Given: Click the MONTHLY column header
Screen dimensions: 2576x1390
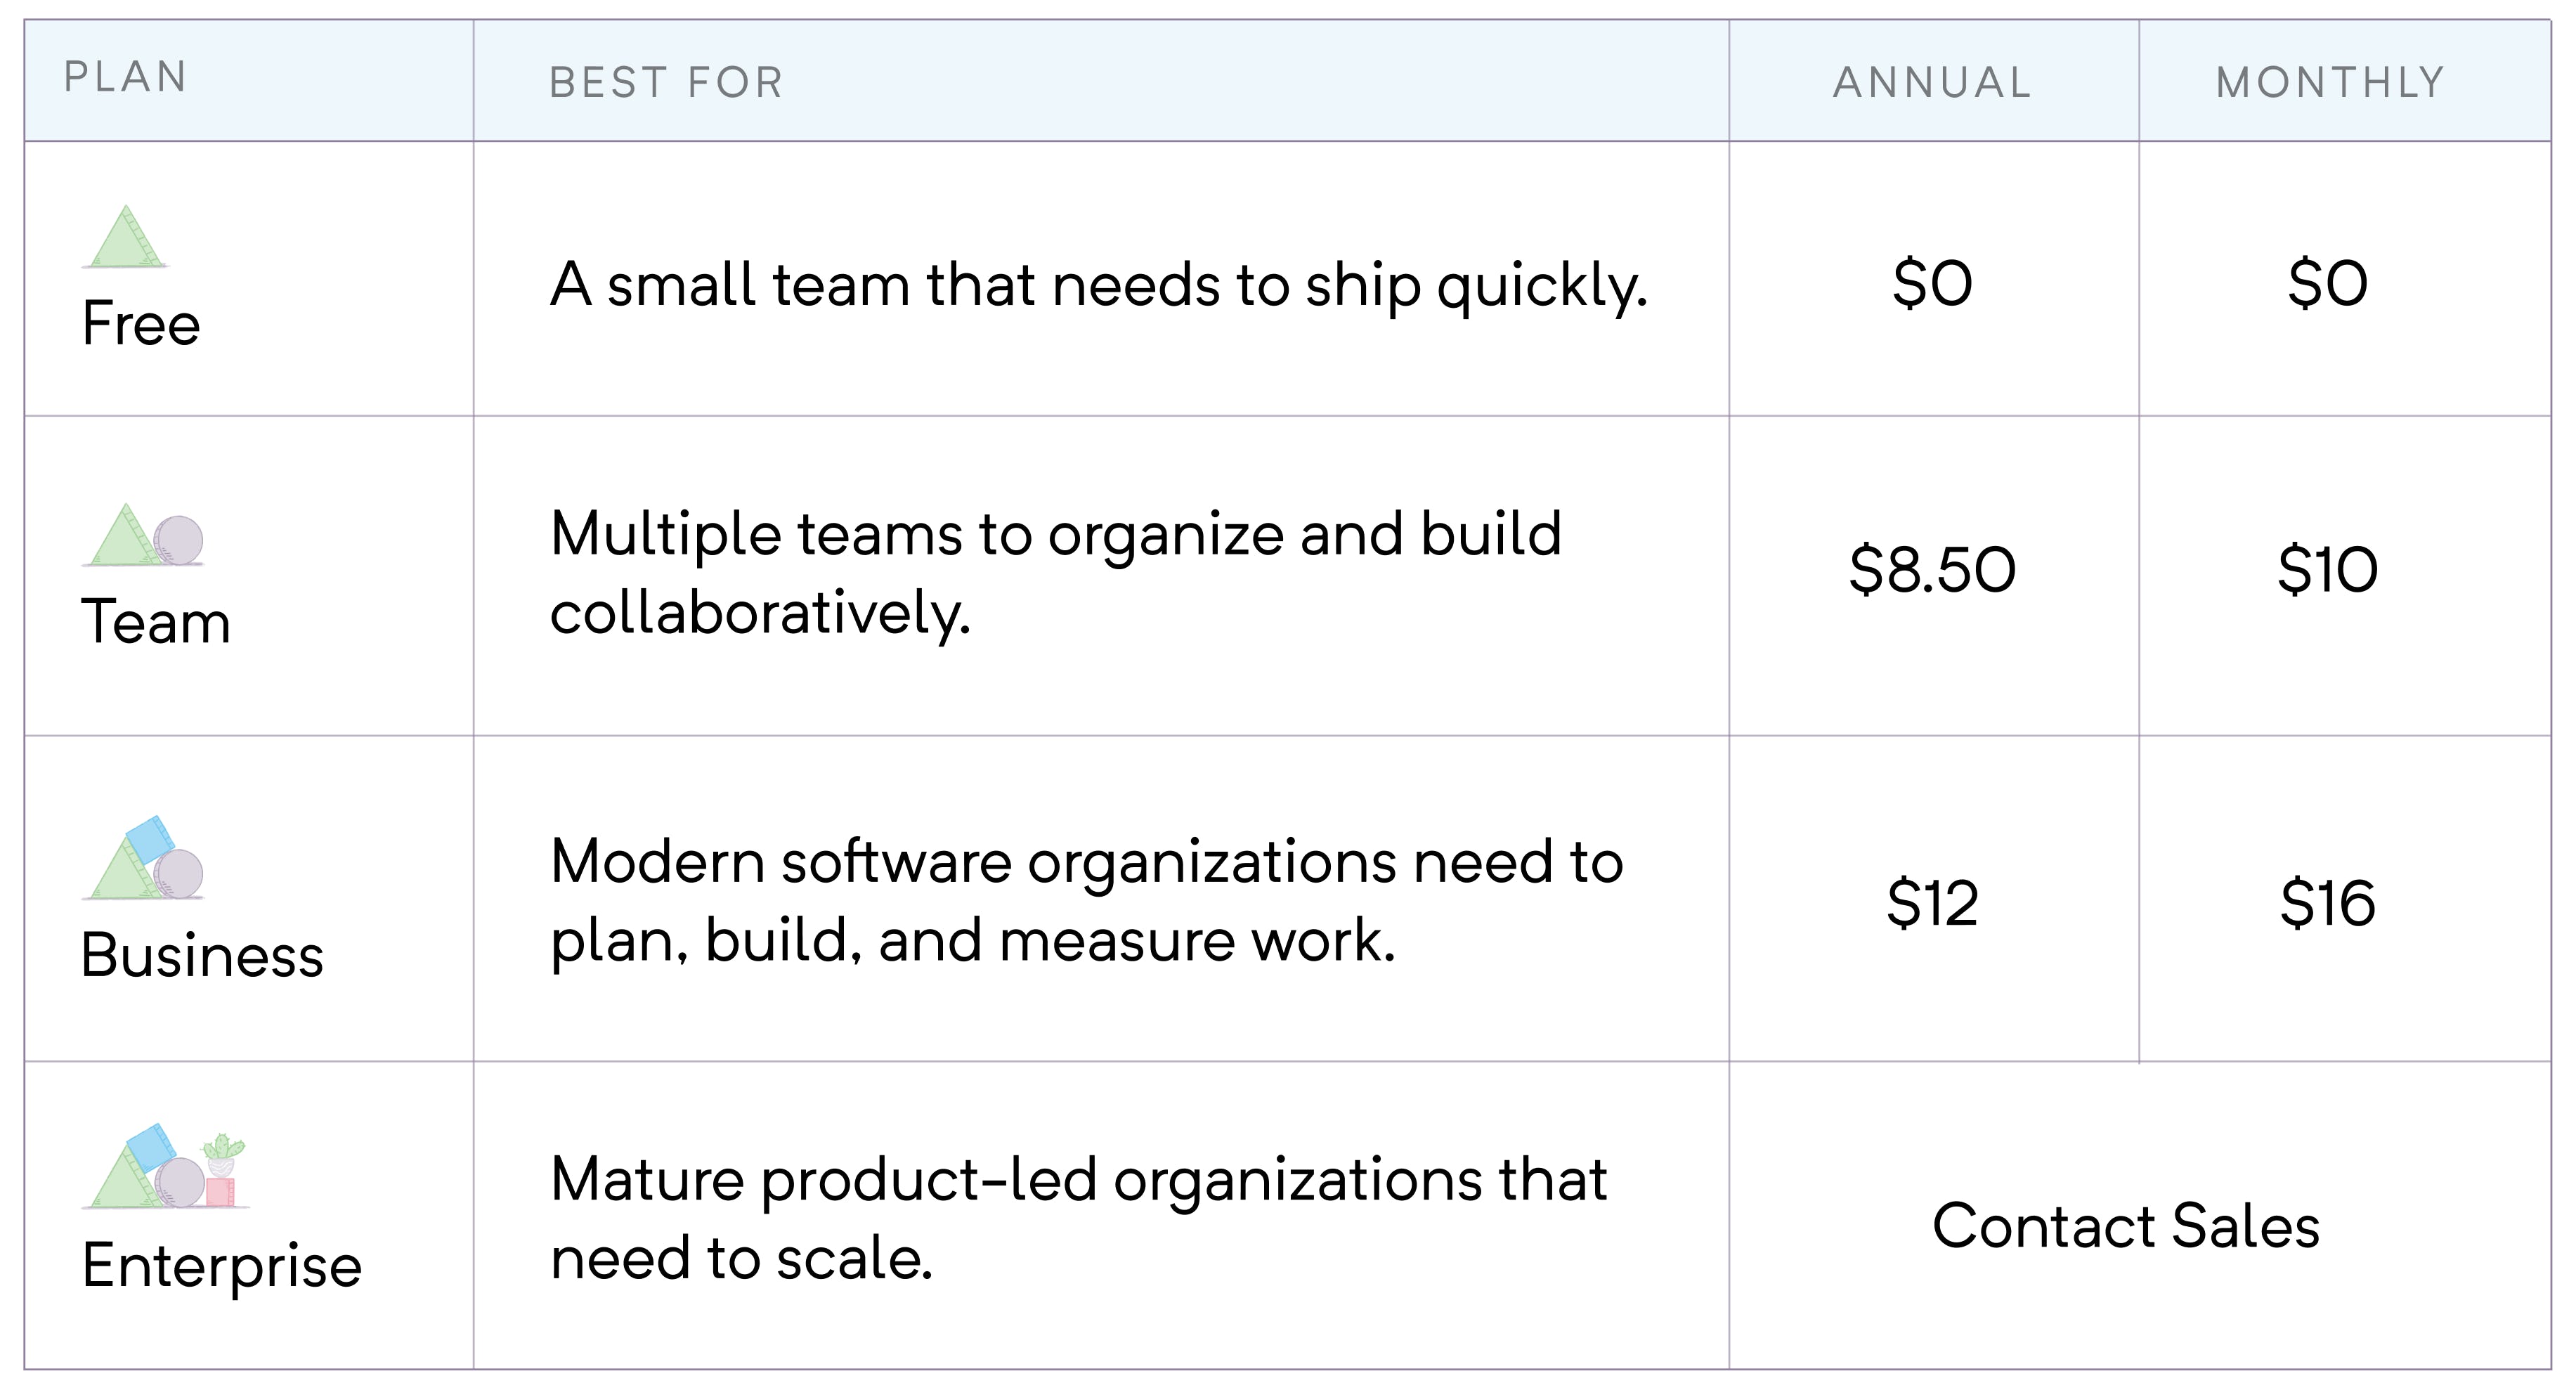Looking at the screenshot, I should (x=2330, y=83).
